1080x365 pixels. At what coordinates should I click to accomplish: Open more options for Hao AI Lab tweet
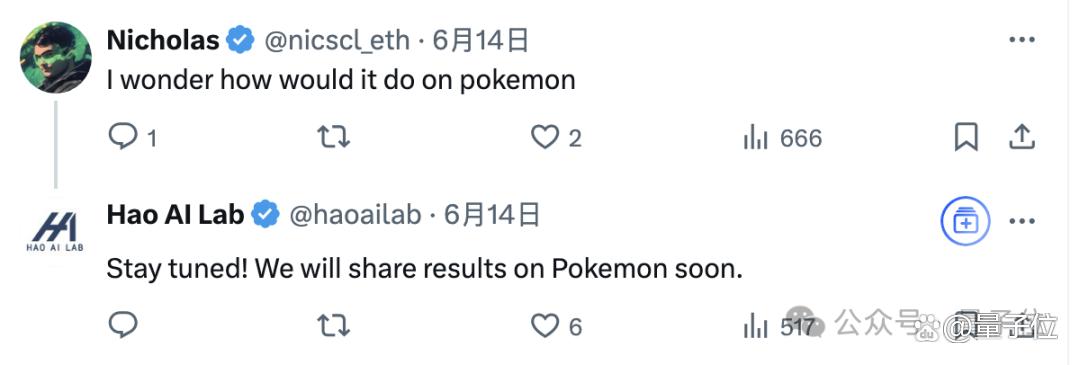[x=1022, y=222]
